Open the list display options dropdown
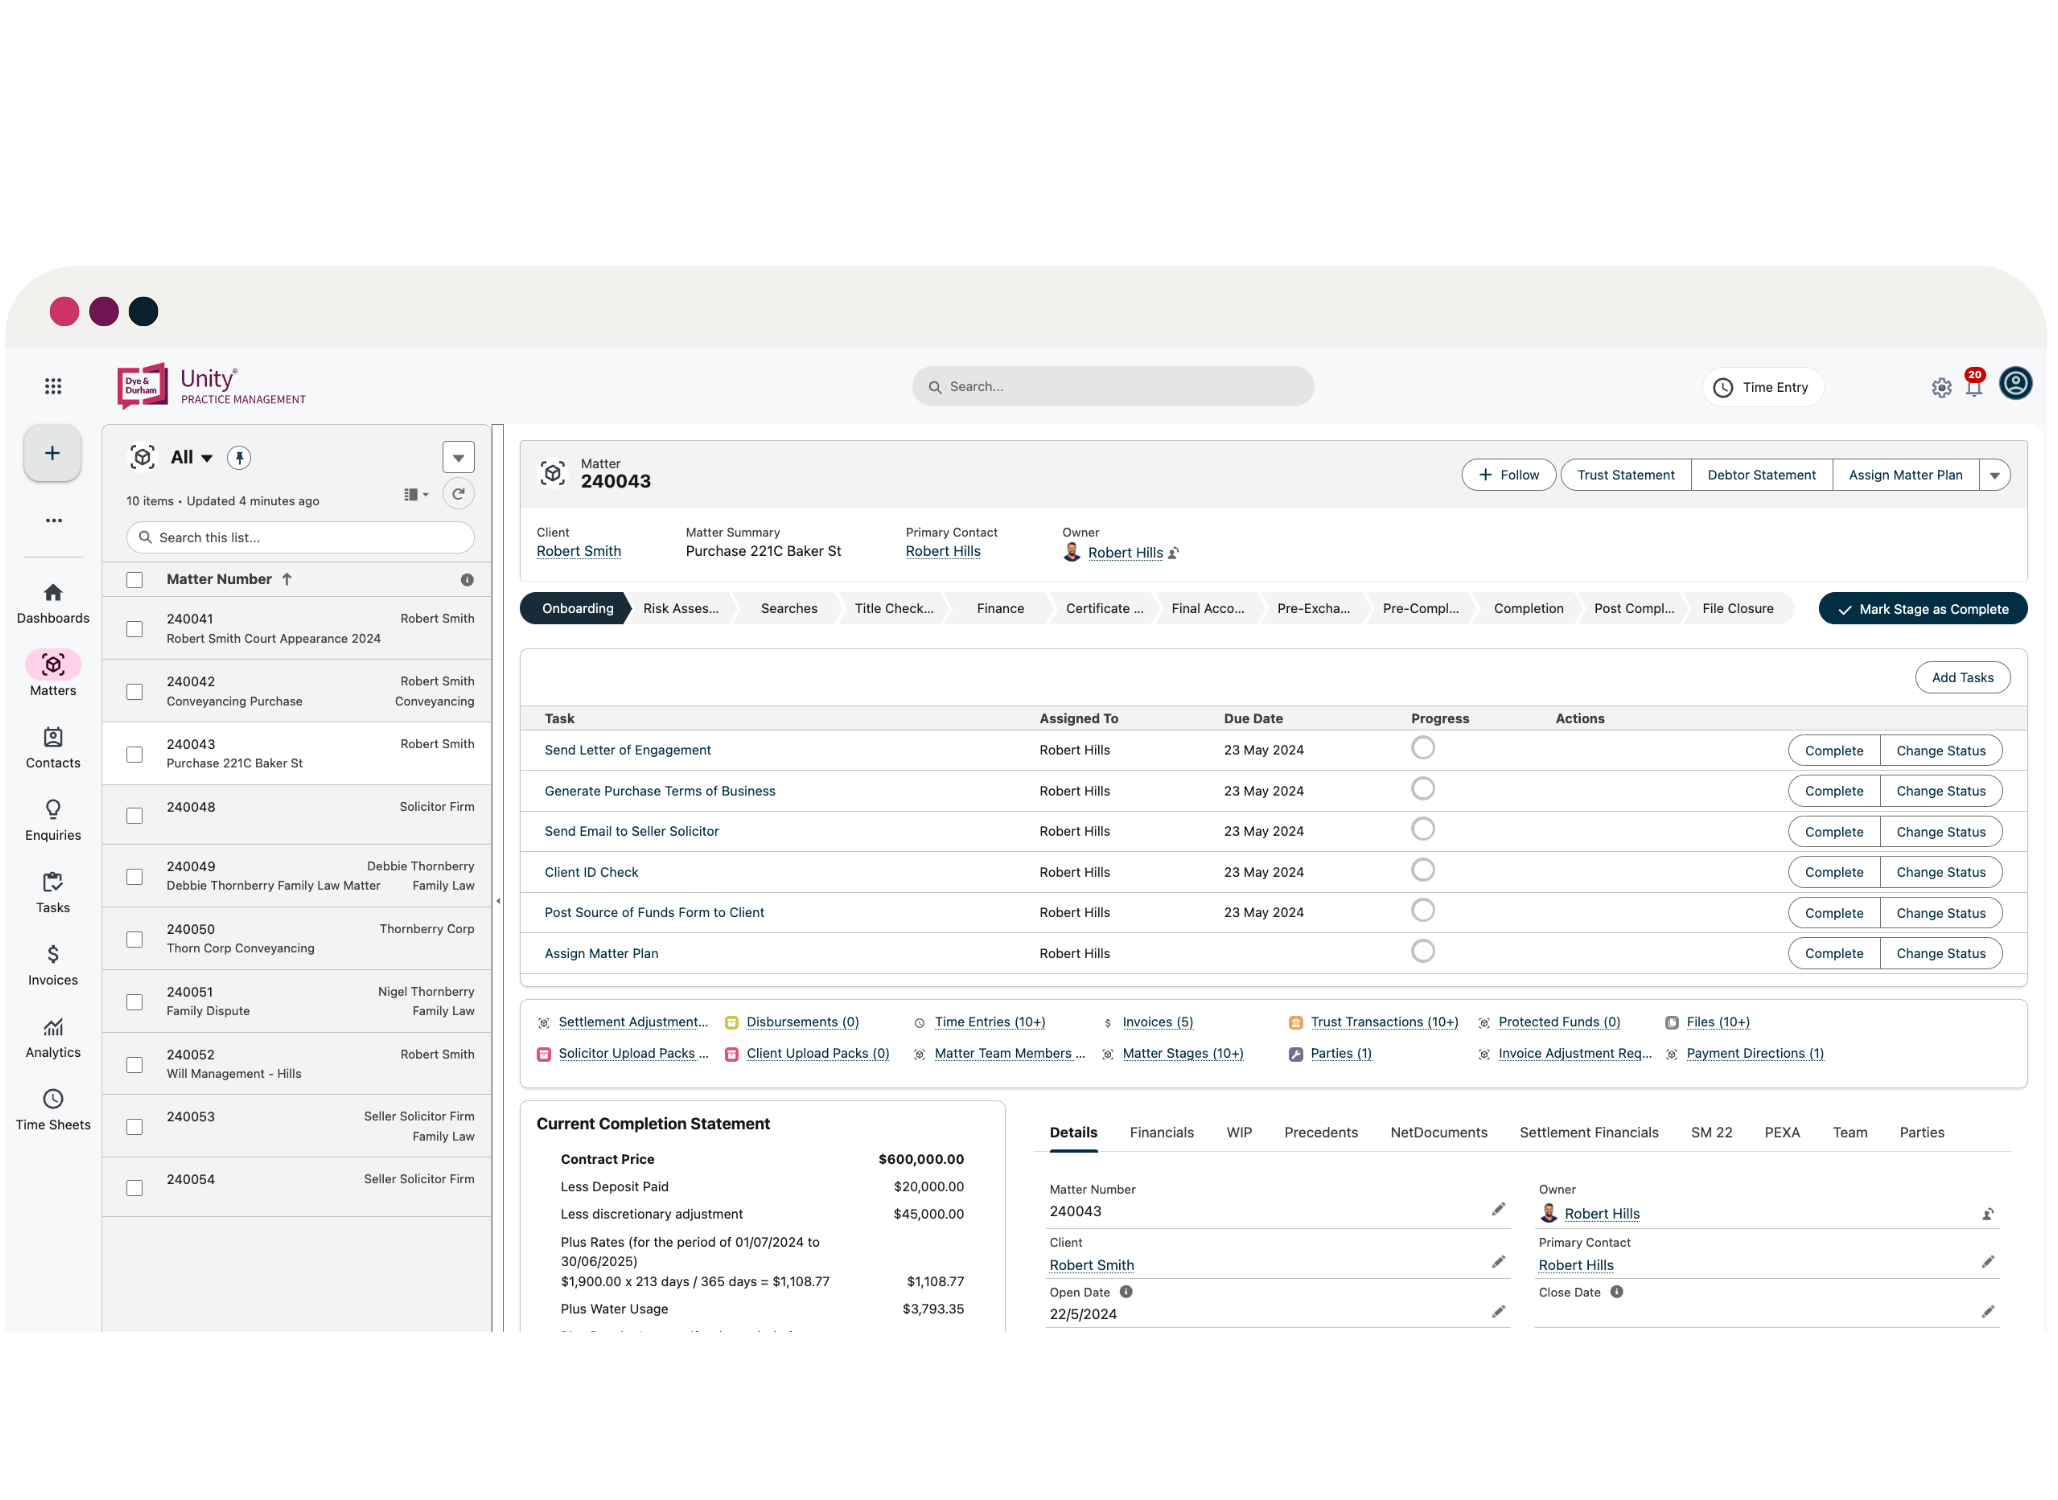The height and width of the screenshot is (1500, 2058). pos(416,493)
